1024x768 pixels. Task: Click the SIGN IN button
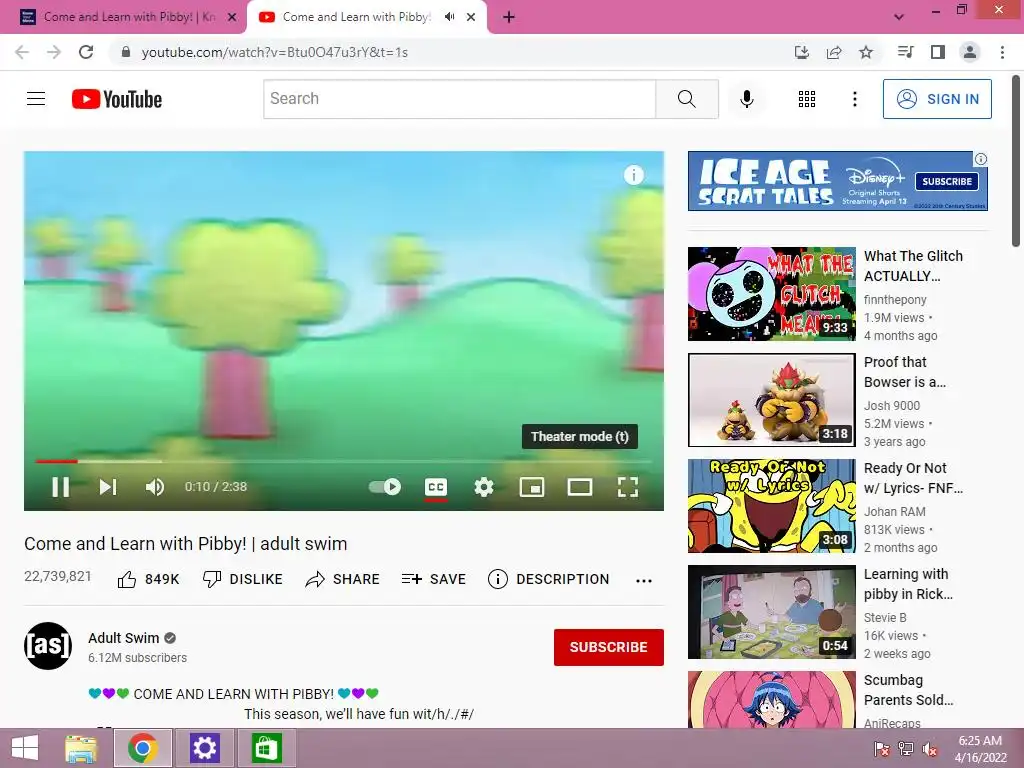[x=937, y=99]
